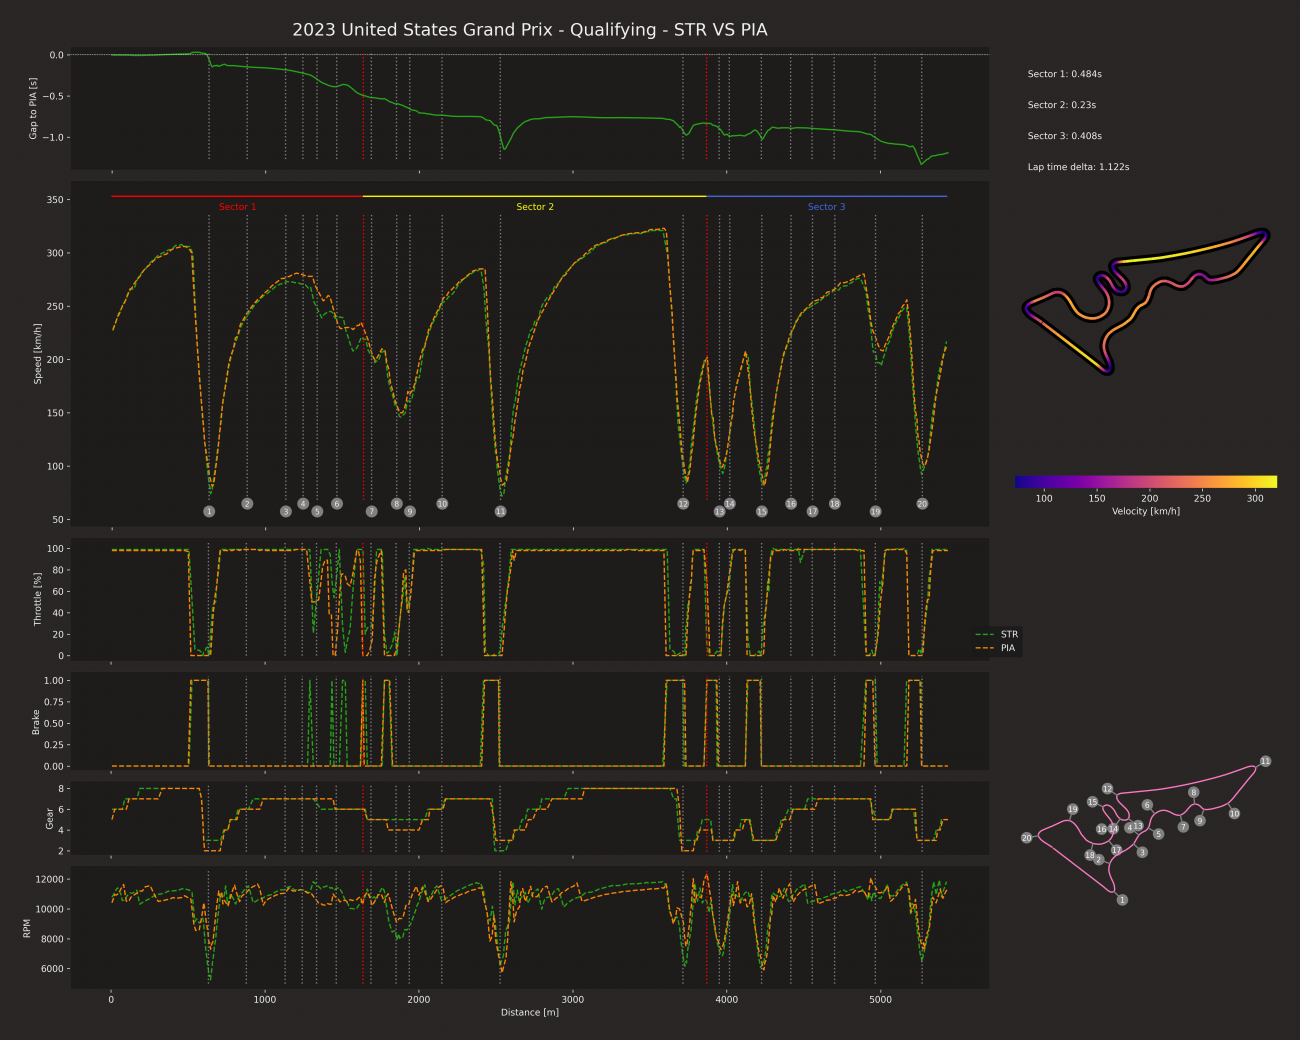Click the 'Velocity [km/h]' colorbar label
This screenshot has width=1300, height=1040.
[1146, 511]
